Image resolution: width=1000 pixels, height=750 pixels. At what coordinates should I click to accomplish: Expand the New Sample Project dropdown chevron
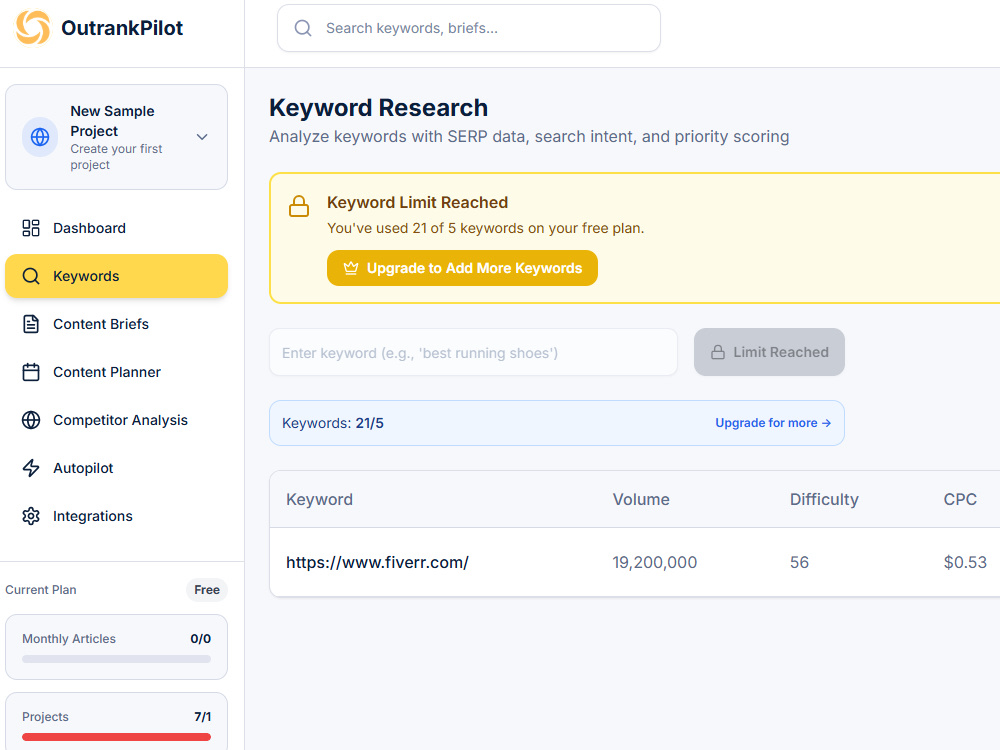point(202,137)
